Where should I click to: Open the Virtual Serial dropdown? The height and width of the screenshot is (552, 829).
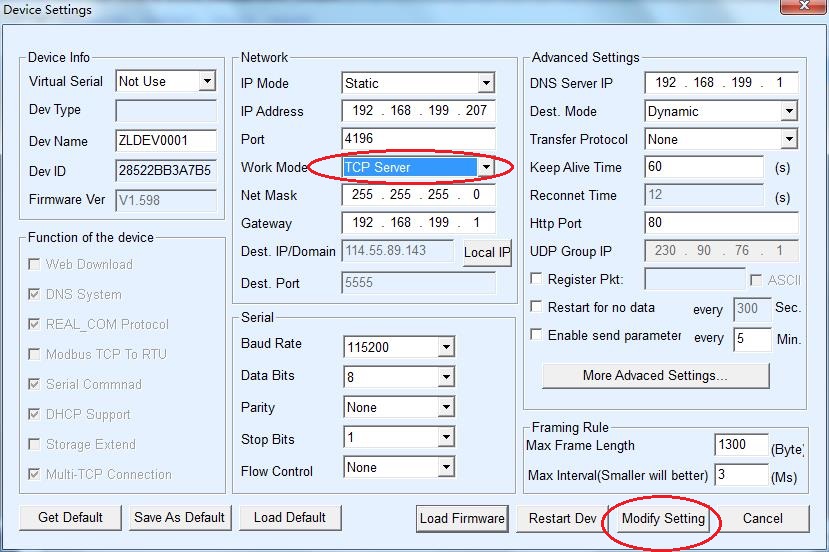pos(207,82)
